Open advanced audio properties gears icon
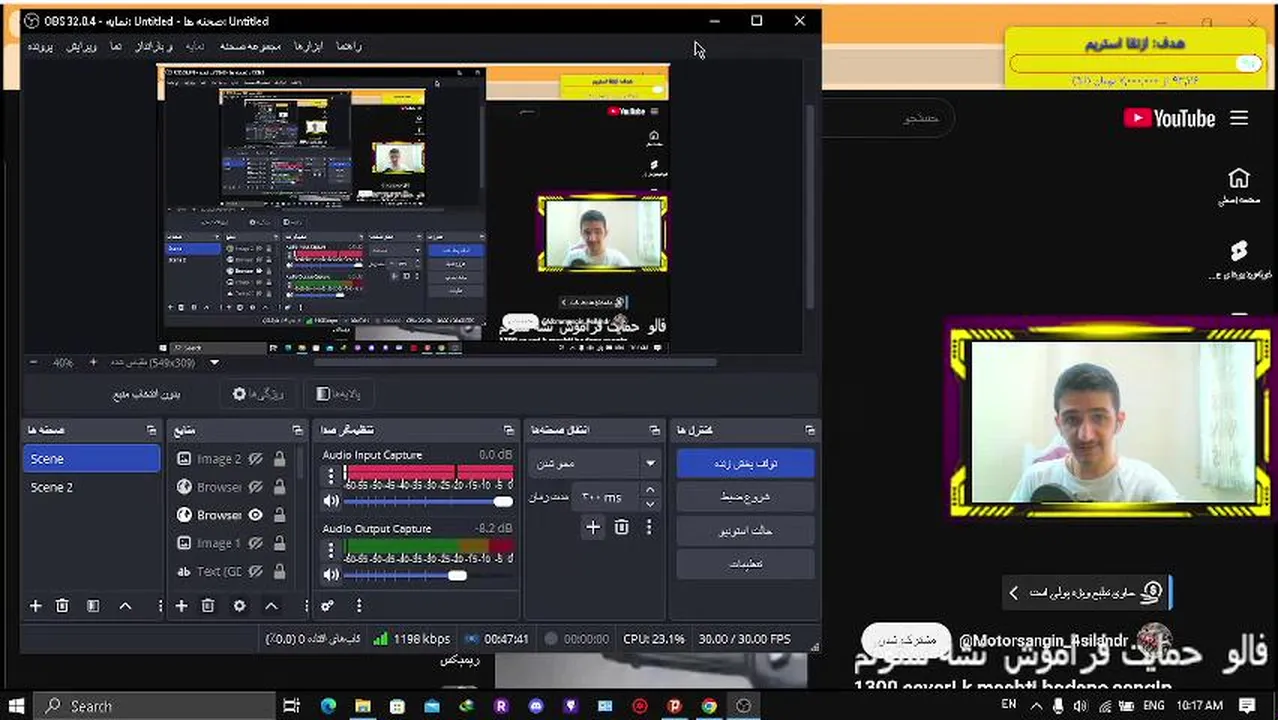Image resolution: width=1278 pixels, height=720 pixels. (327, 606)
